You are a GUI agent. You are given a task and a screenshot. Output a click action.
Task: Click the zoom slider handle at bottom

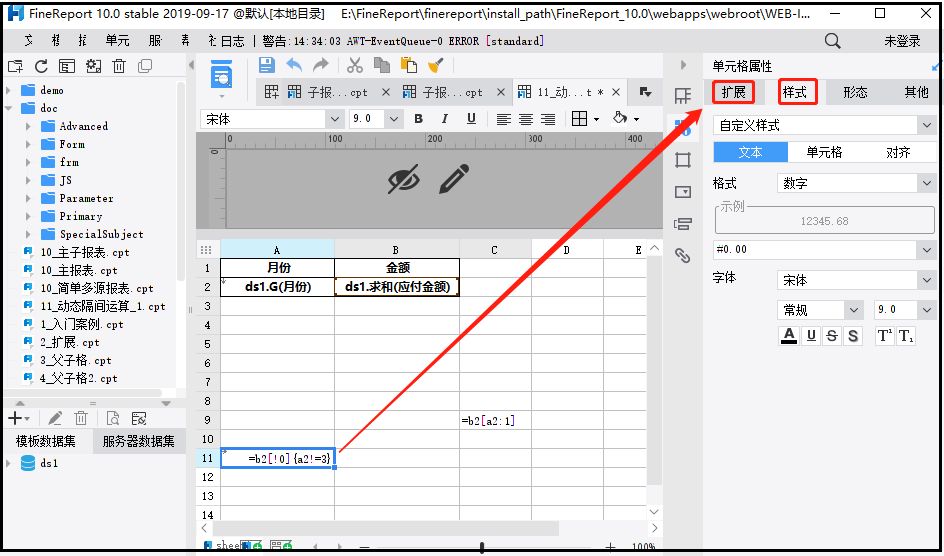click(481, 548)
